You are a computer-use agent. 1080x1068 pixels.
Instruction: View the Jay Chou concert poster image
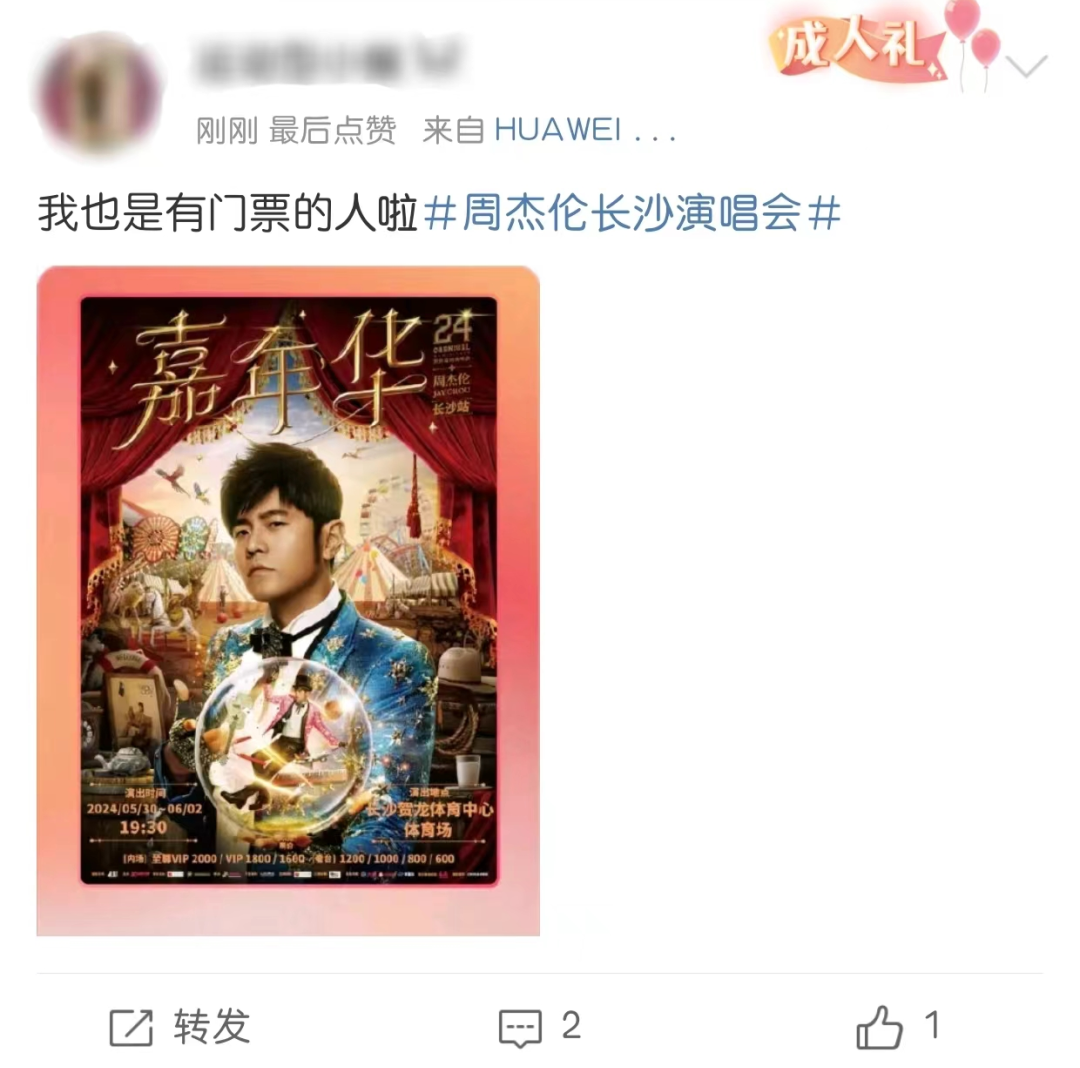(x=288, y=600)
